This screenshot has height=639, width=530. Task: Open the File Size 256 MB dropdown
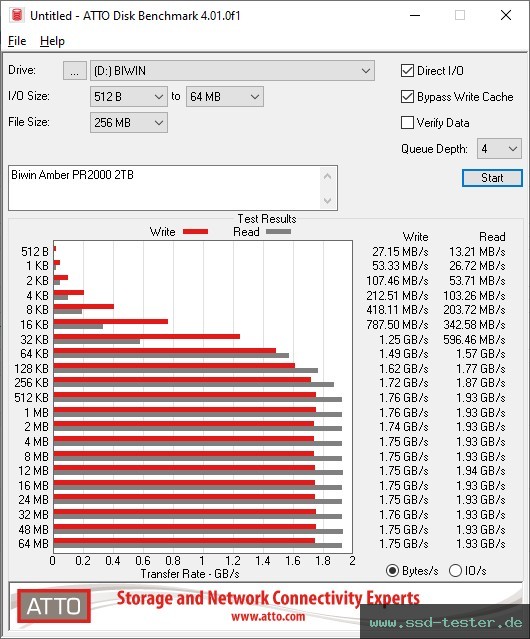129,123
